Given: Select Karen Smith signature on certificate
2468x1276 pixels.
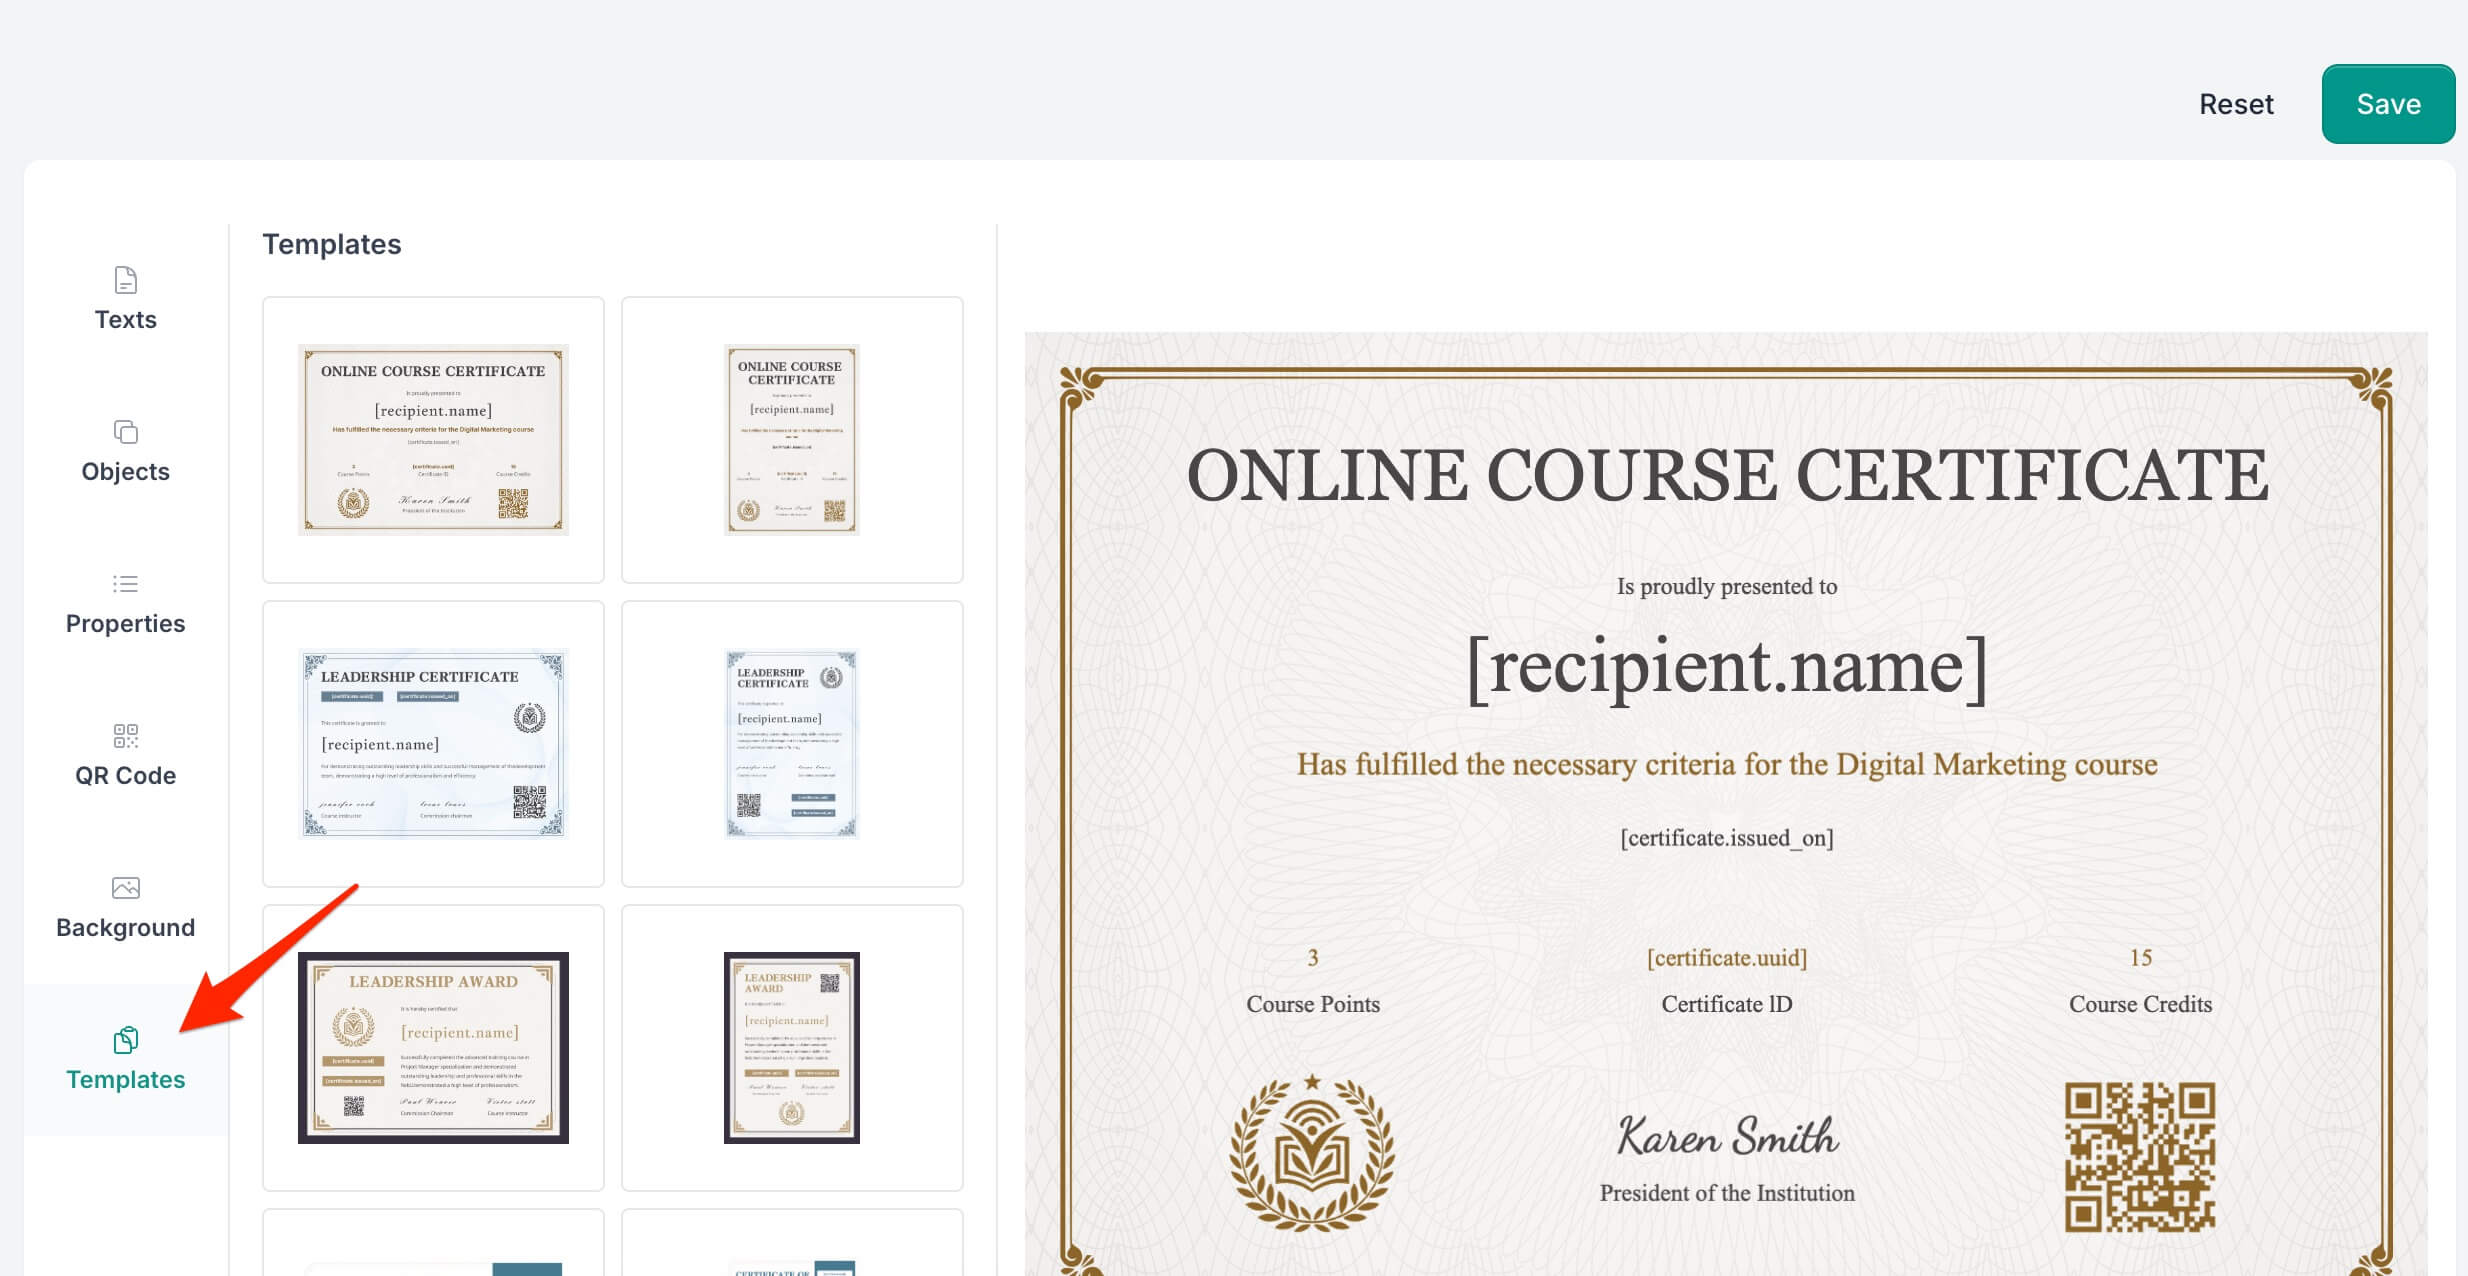Looking at the screenshot, I should (1728, 1137).
